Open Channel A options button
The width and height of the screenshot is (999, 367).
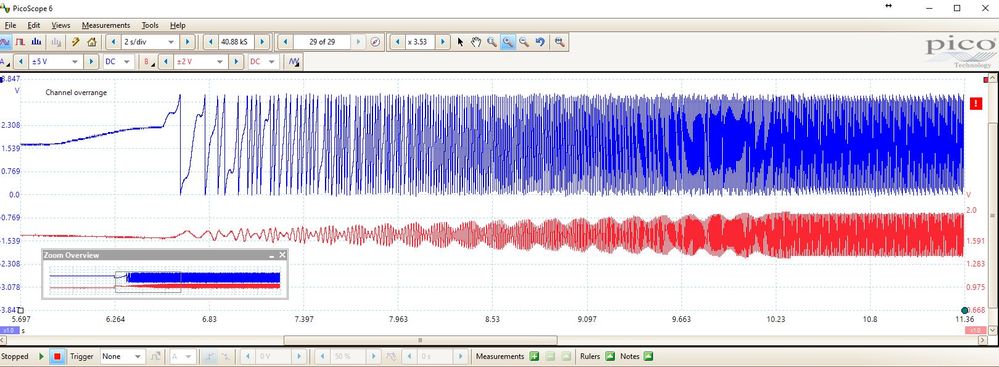click(x=5, y=62)
